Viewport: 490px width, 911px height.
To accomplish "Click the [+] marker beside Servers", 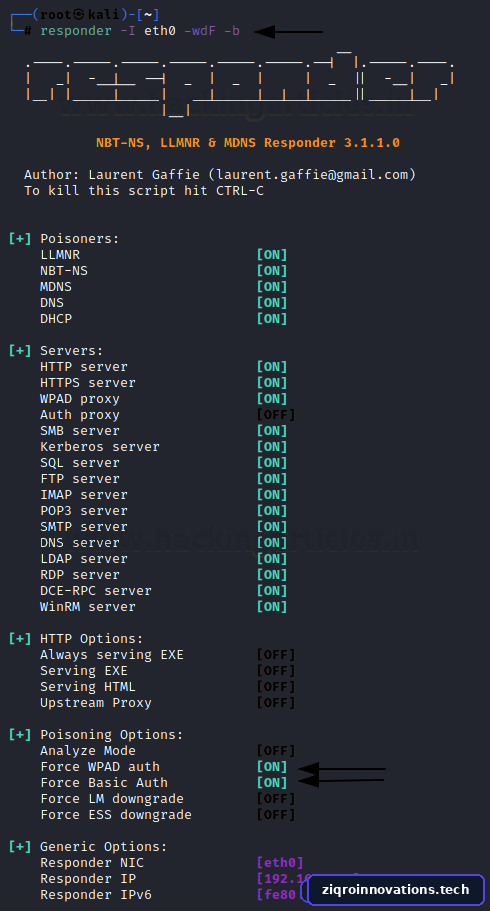I will [20, 351].
